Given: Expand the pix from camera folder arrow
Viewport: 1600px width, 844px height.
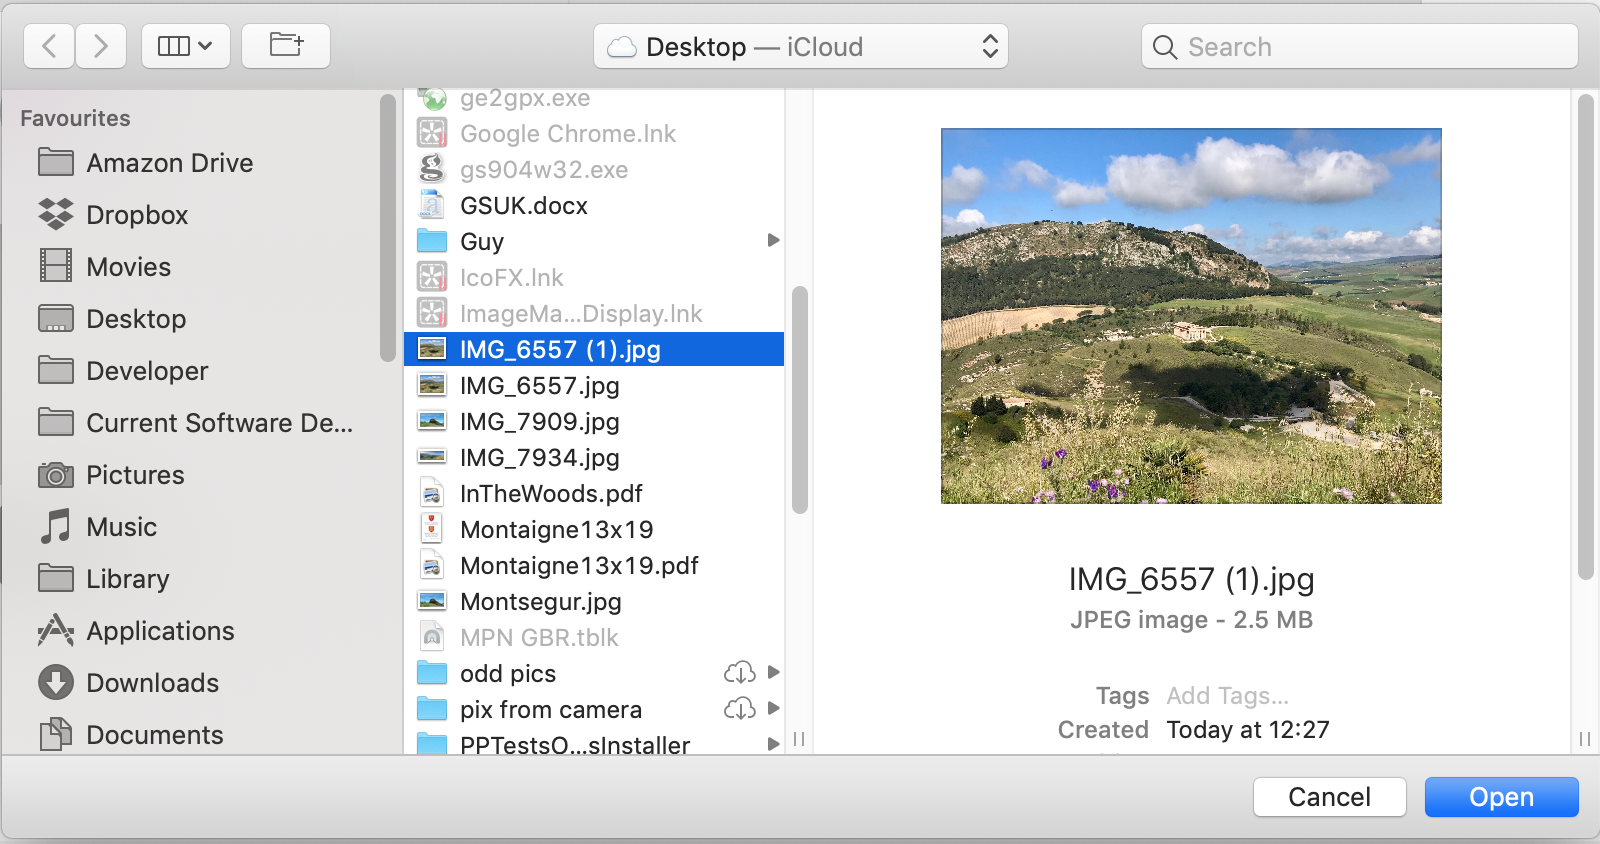Looking at the screenshot, I should click(773, 708).
